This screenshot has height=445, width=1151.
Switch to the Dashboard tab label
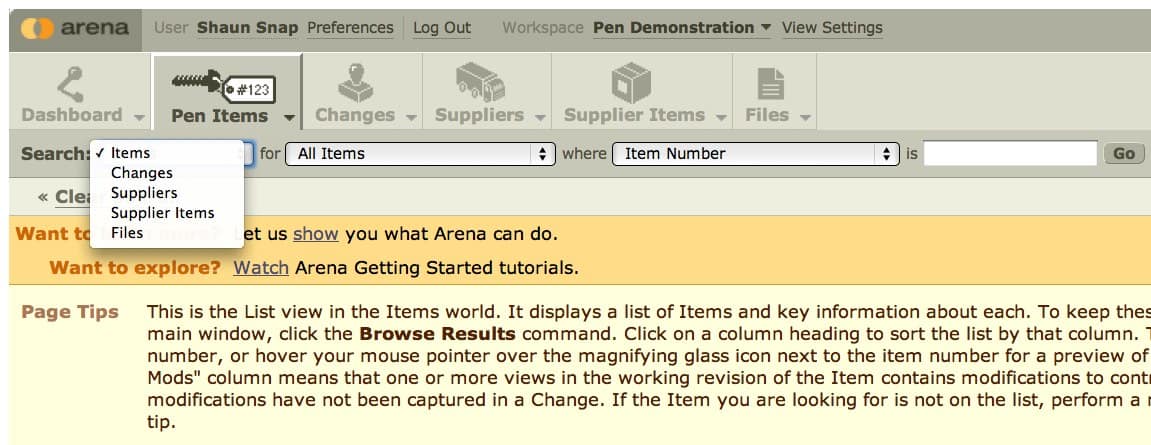tap(72, 115)
